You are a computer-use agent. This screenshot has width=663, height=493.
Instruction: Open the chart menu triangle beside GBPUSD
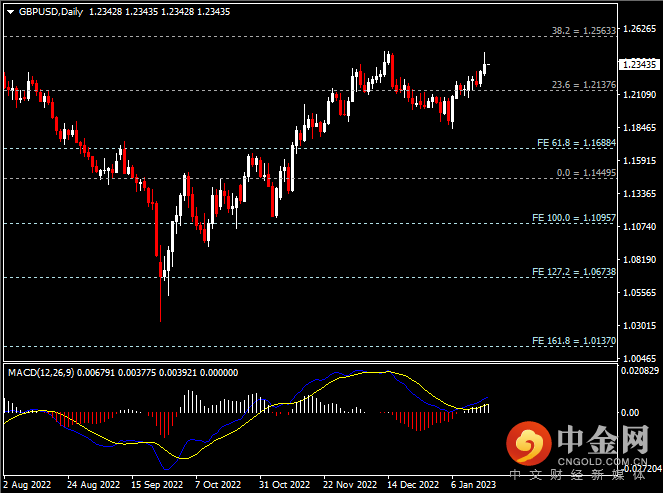pos(11,11)
